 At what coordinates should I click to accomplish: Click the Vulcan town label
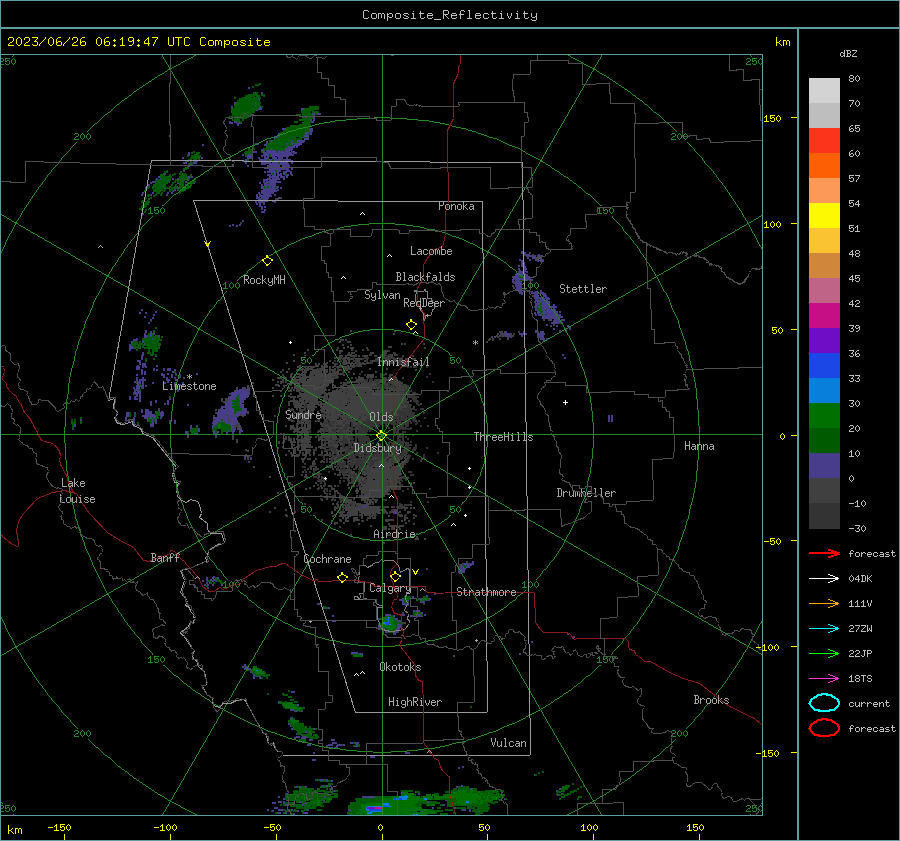(x=508, y=743)
